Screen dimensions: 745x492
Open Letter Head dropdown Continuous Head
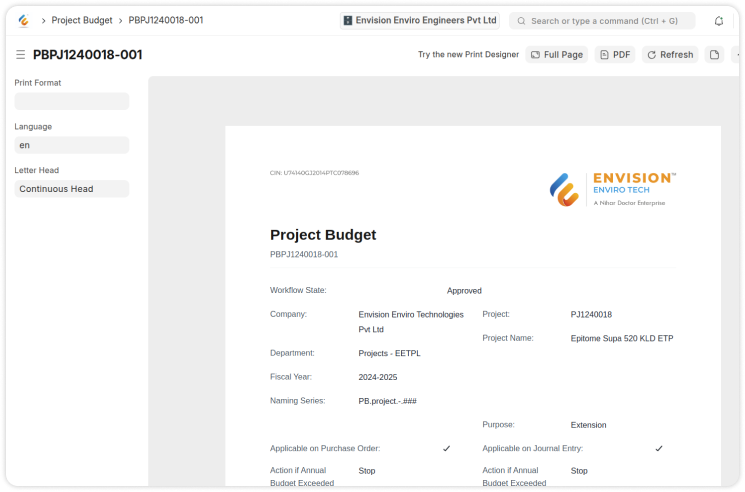72,189
